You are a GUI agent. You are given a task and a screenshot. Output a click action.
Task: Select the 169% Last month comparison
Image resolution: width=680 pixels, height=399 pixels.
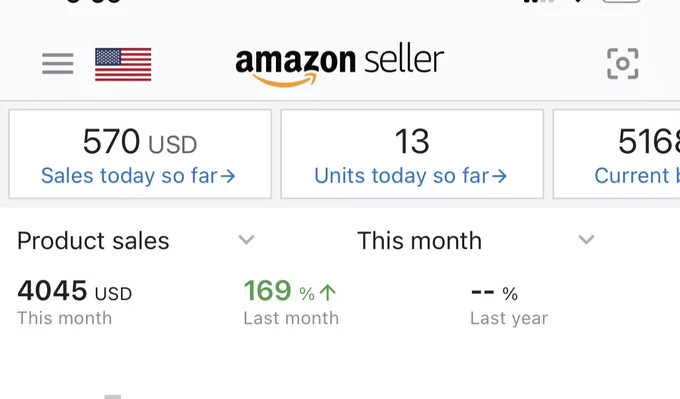pyautogui.click(x=291, y=302)
